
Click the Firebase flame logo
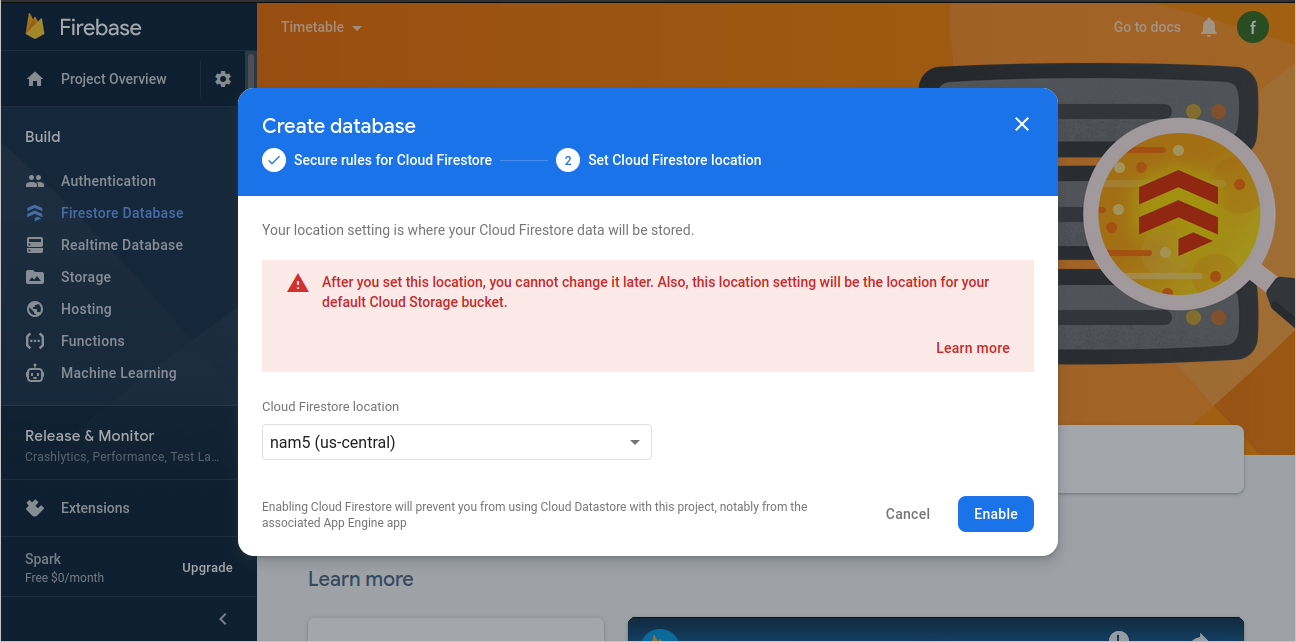coord(36,27)
